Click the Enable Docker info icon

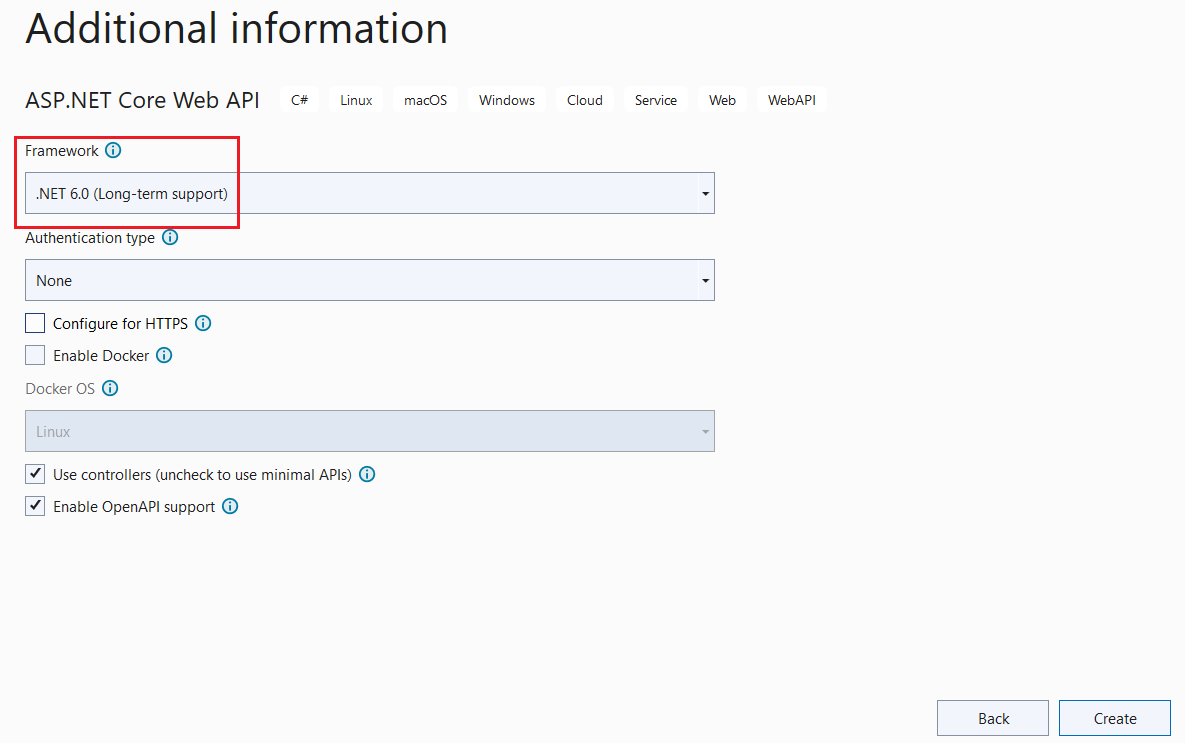[165, 355]
